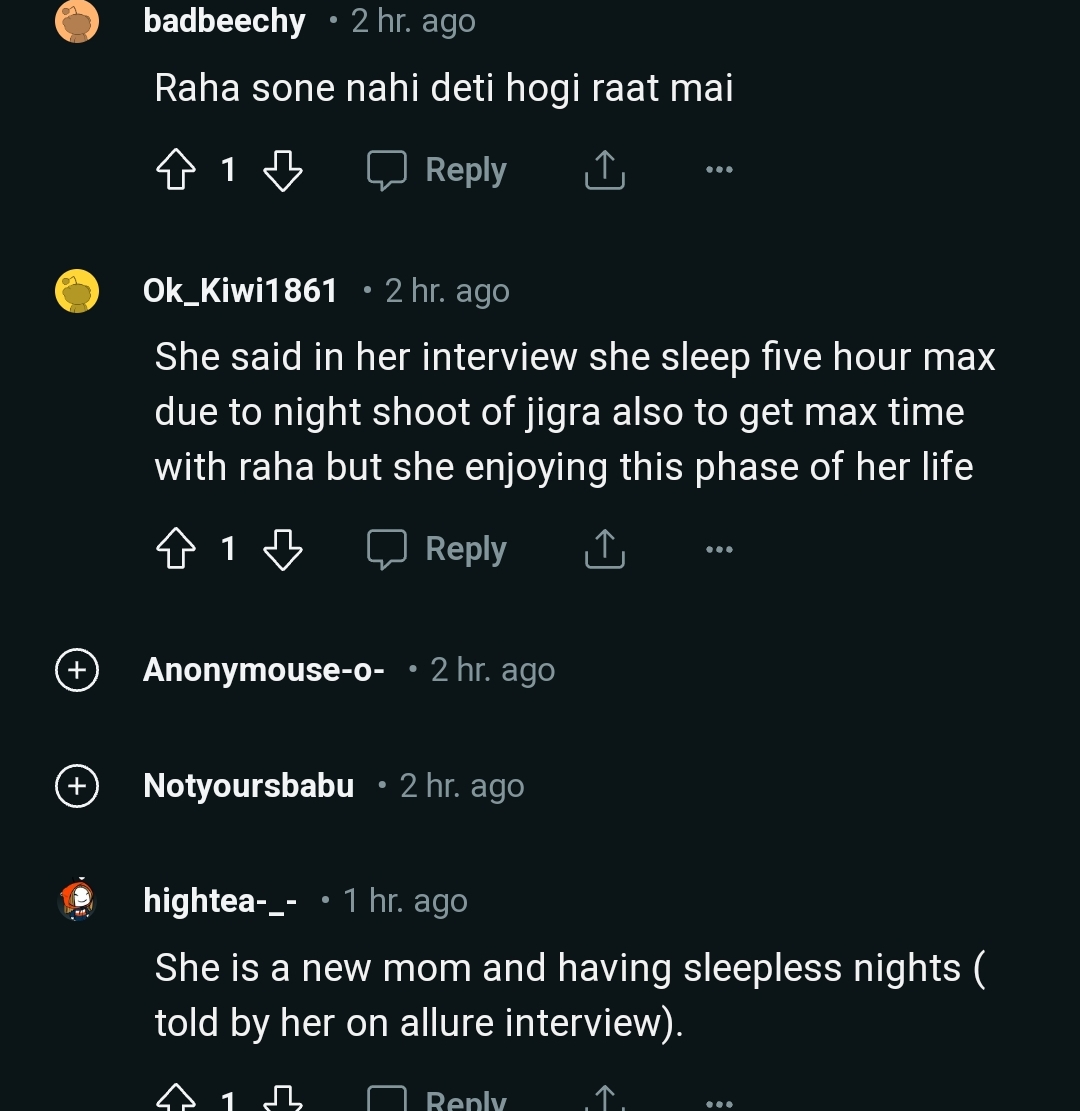Open Ok_Kiwi1861's profile via username
The image size is (1080, 1111).
click(x=240, y=290)
